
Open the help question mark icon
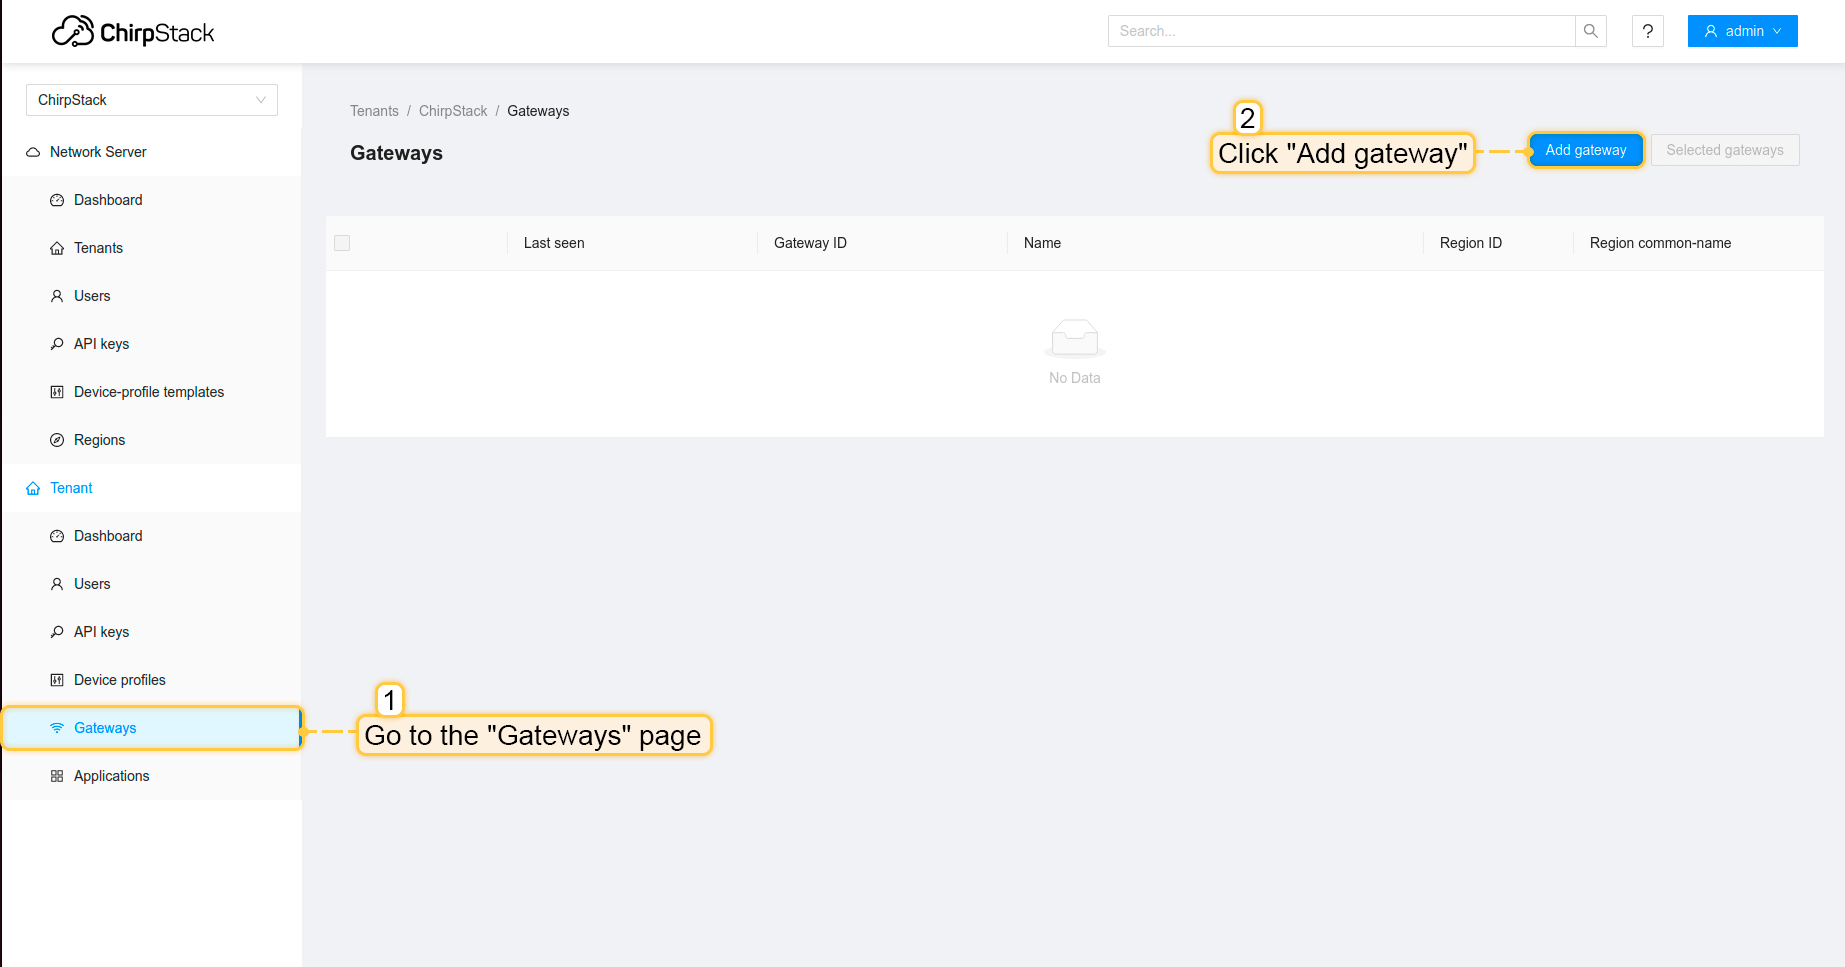1647,31
